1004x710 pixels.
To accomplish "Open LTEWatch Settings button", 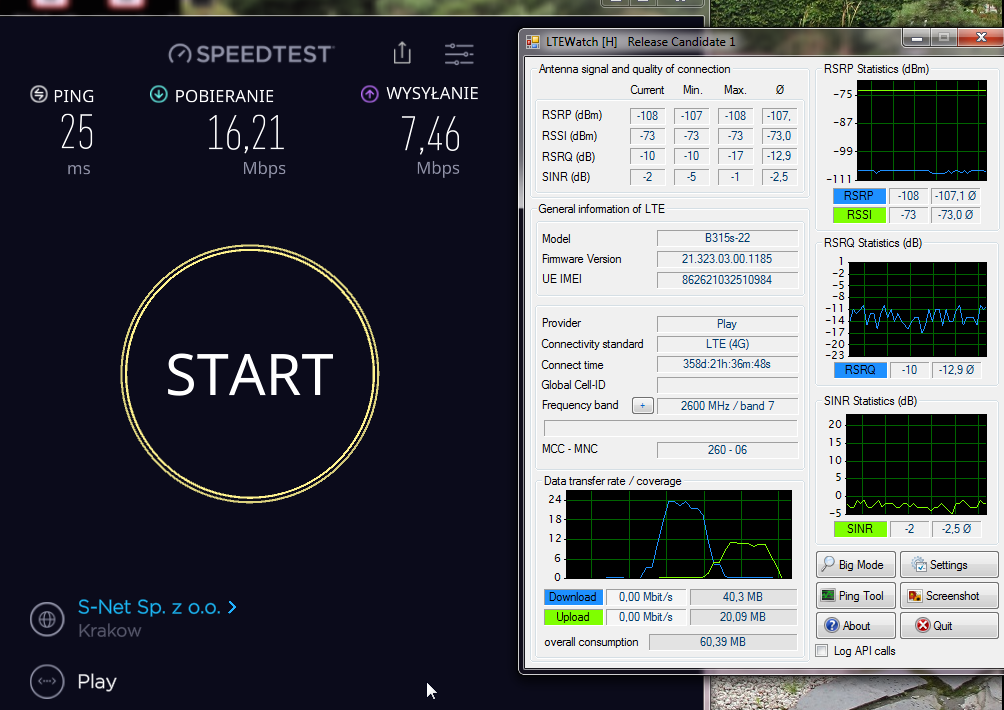I will coord(948,565).
